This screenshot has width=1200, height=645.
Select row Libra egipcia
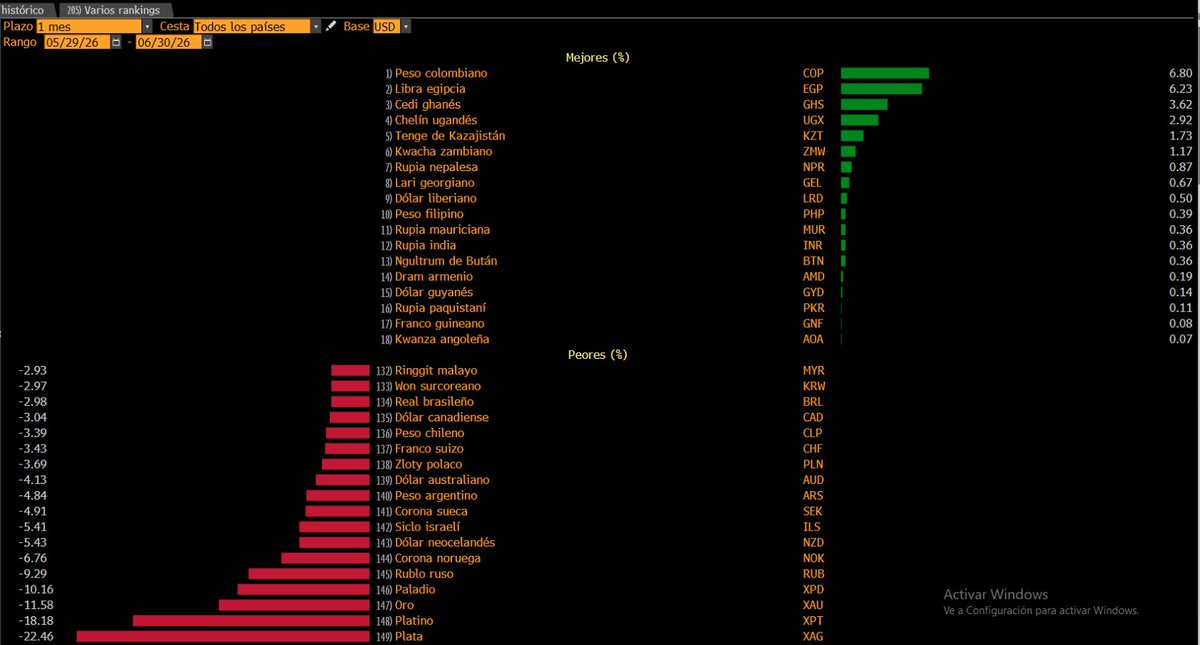[x=430, y=89]
